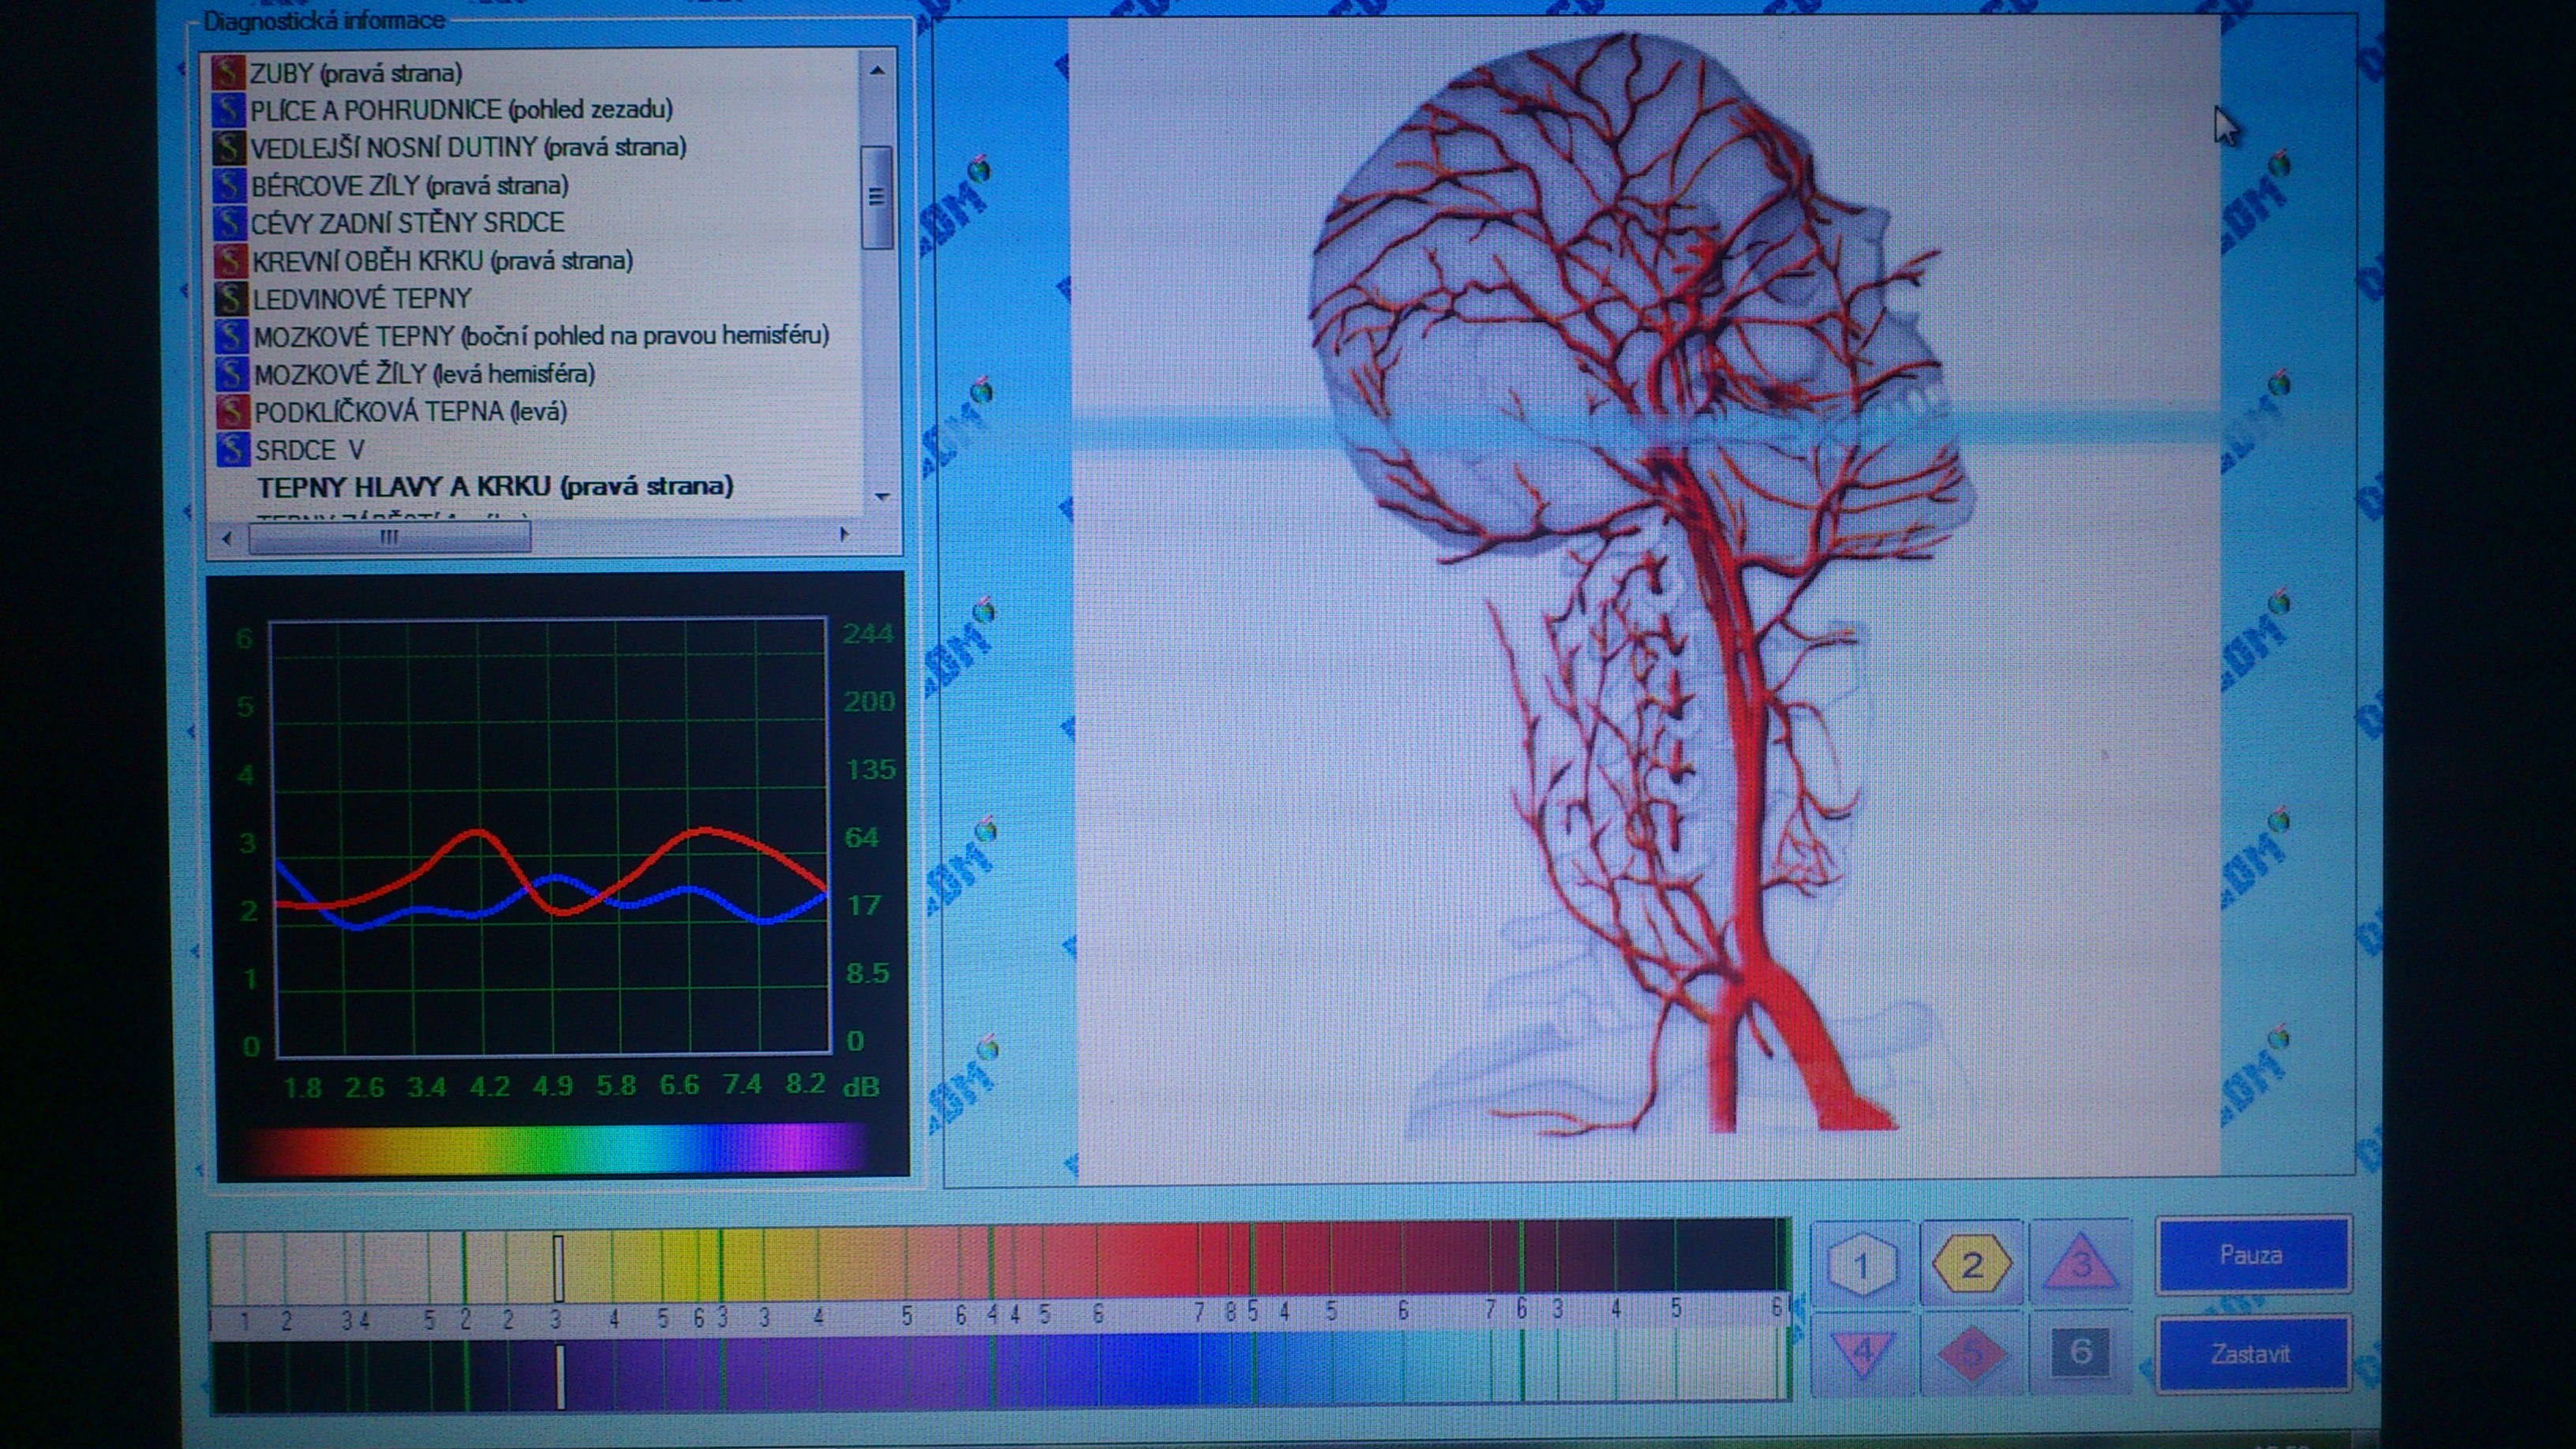2576x1449 pixels.
Task: Select VEDLEJŠÍ NOSNÍ DUTINY (pravá strana)
Action: [468, 147]
